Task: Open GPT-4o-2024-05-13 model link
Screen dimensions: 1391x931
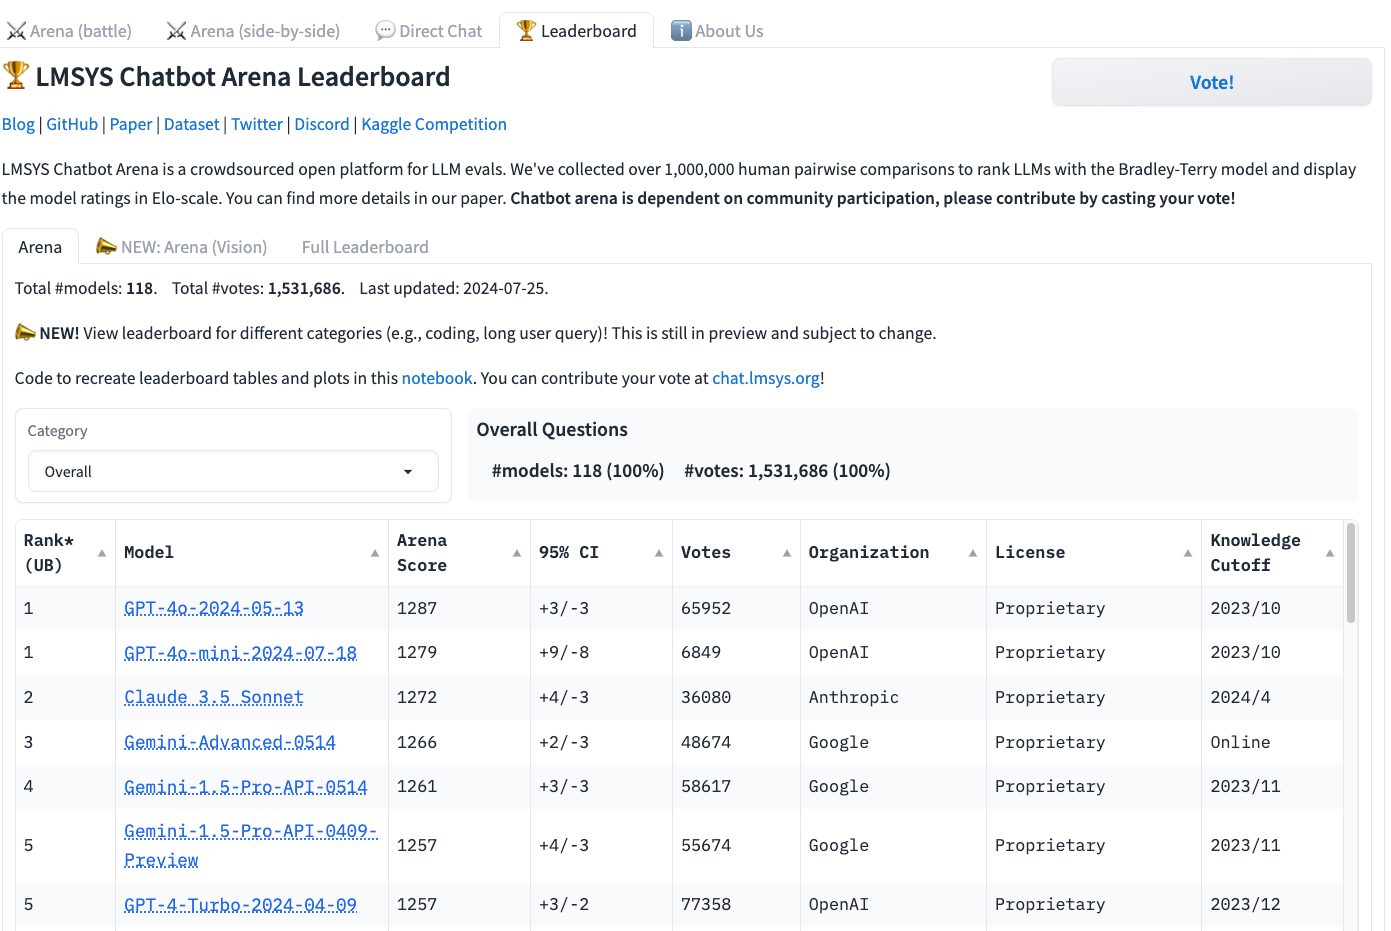Action: point(214,608)
